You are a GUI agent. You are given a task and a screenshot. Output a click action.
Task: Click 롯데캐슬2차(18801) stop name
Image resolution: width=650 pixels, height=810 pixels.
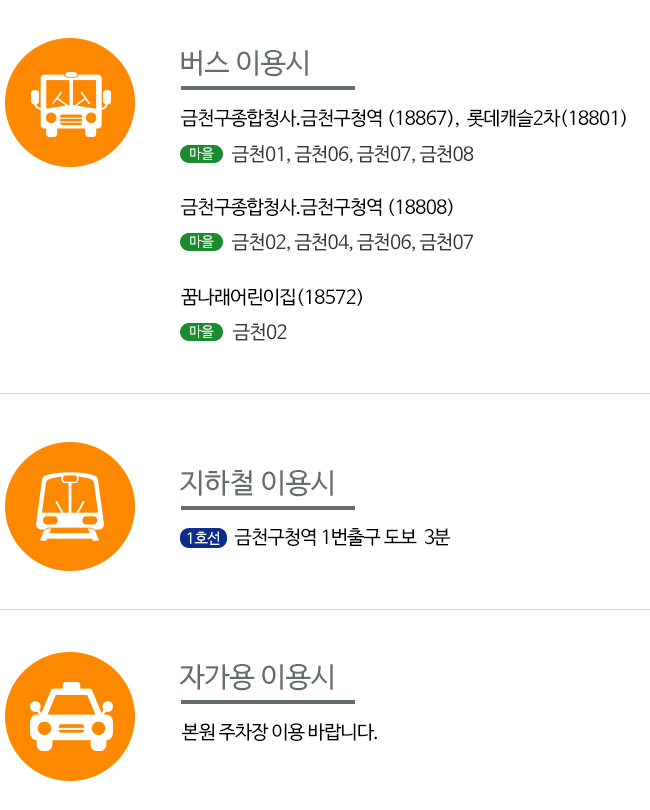546,118
